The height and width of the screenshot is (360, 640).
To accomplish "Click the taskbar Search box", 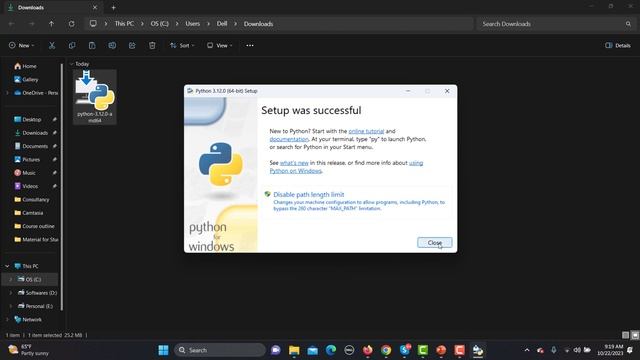I will click(x=220, y=350).
